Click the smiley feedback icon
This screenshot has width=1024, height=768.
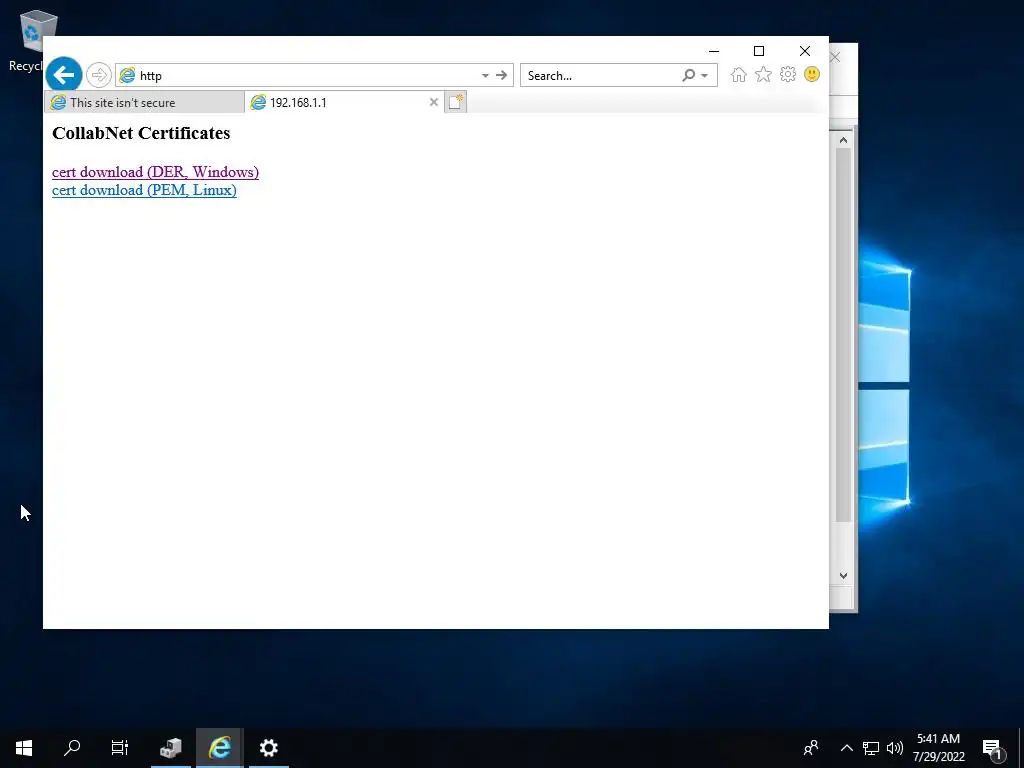[x=812, y=74]
